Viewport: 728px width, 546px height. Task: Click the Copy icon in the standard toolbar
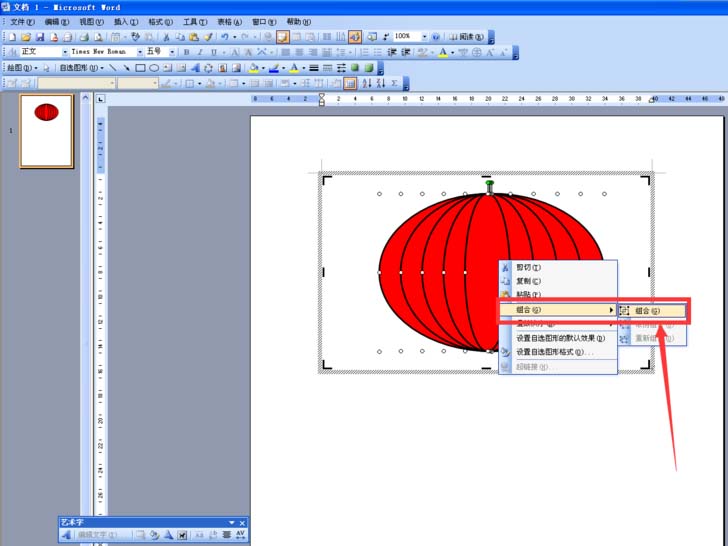tap(180, 37)
